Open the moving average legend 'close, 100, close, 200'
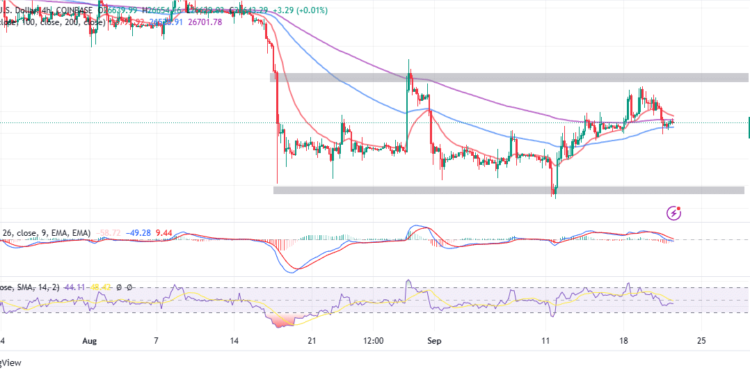Image resolution: width=750 pixels, height=375 pixels. pyautogui.click(x=53, y=22)
